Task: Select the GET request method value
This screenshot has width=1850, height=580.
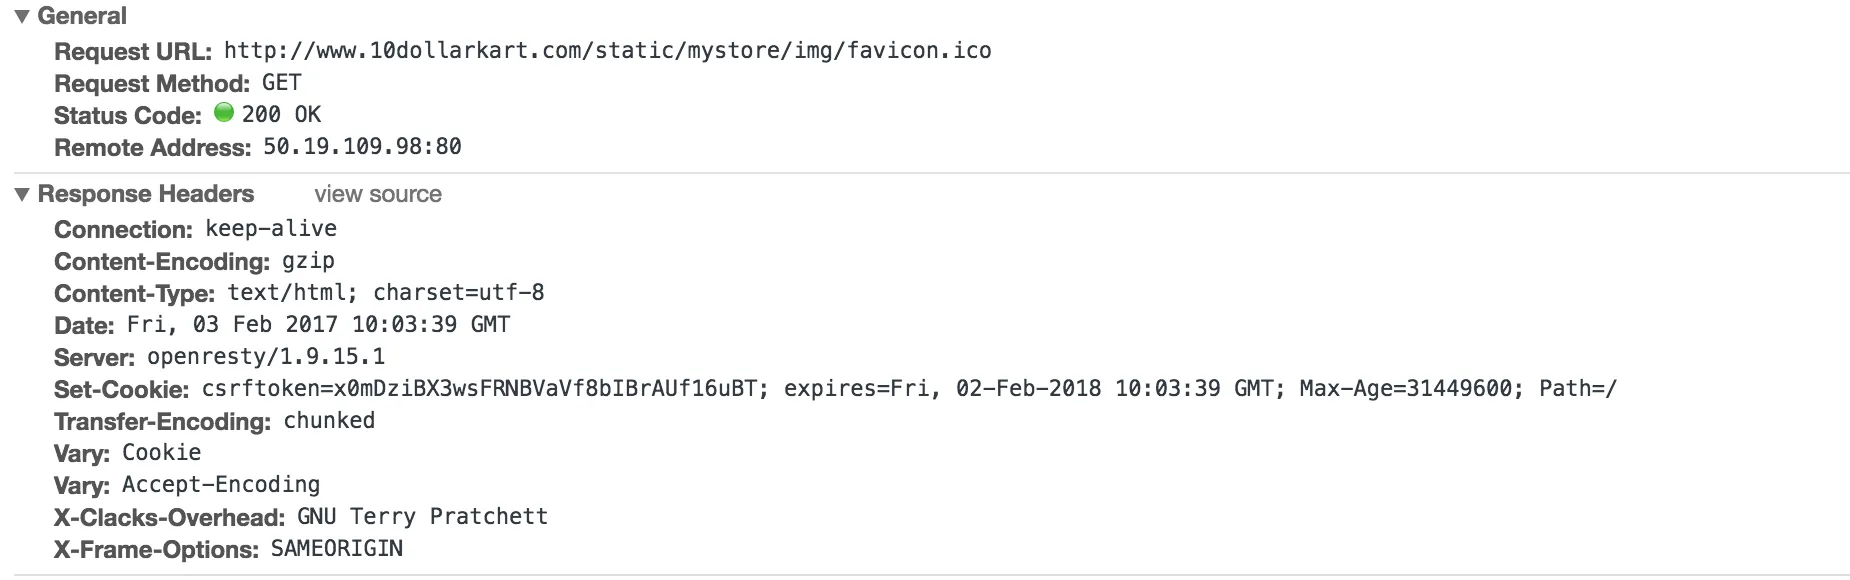Action: click(x=281, y=83)
